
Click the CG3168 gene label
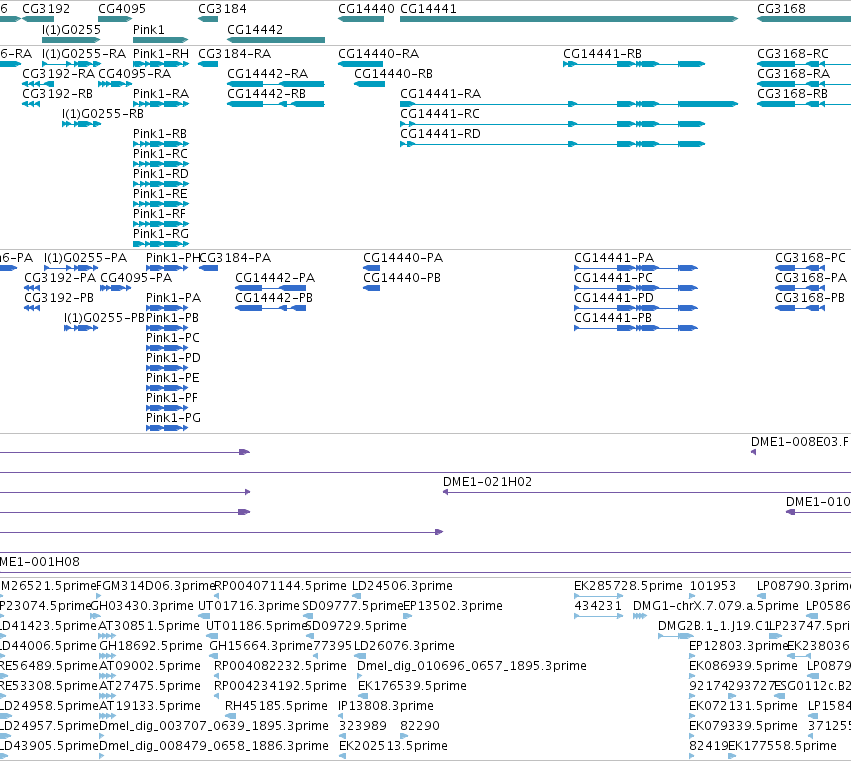pyautogui.click(x=781, y=9)
